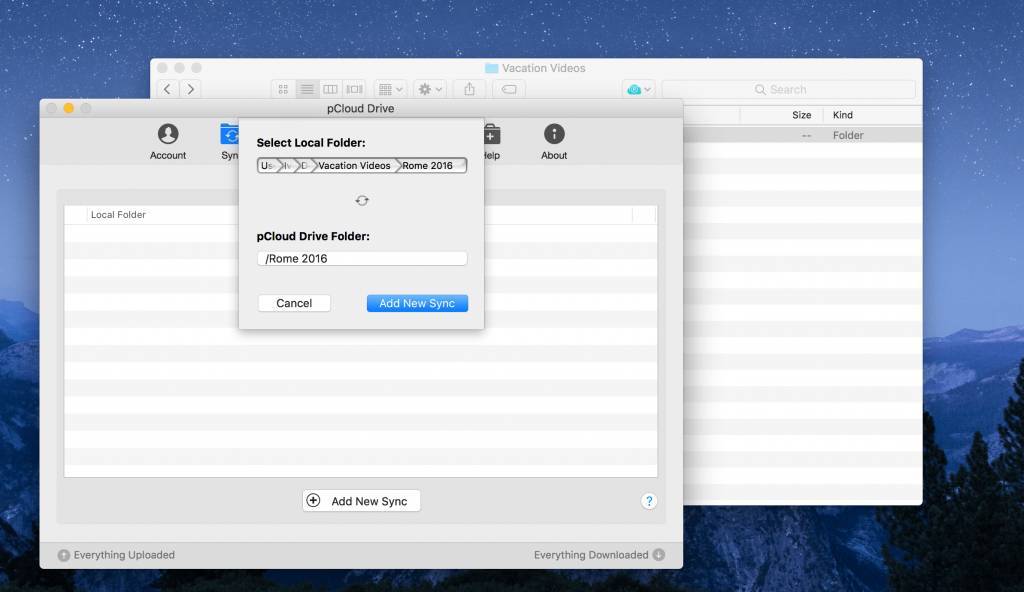
Task: Sort Finder list by Size column
Action: (x=801, y=115)
